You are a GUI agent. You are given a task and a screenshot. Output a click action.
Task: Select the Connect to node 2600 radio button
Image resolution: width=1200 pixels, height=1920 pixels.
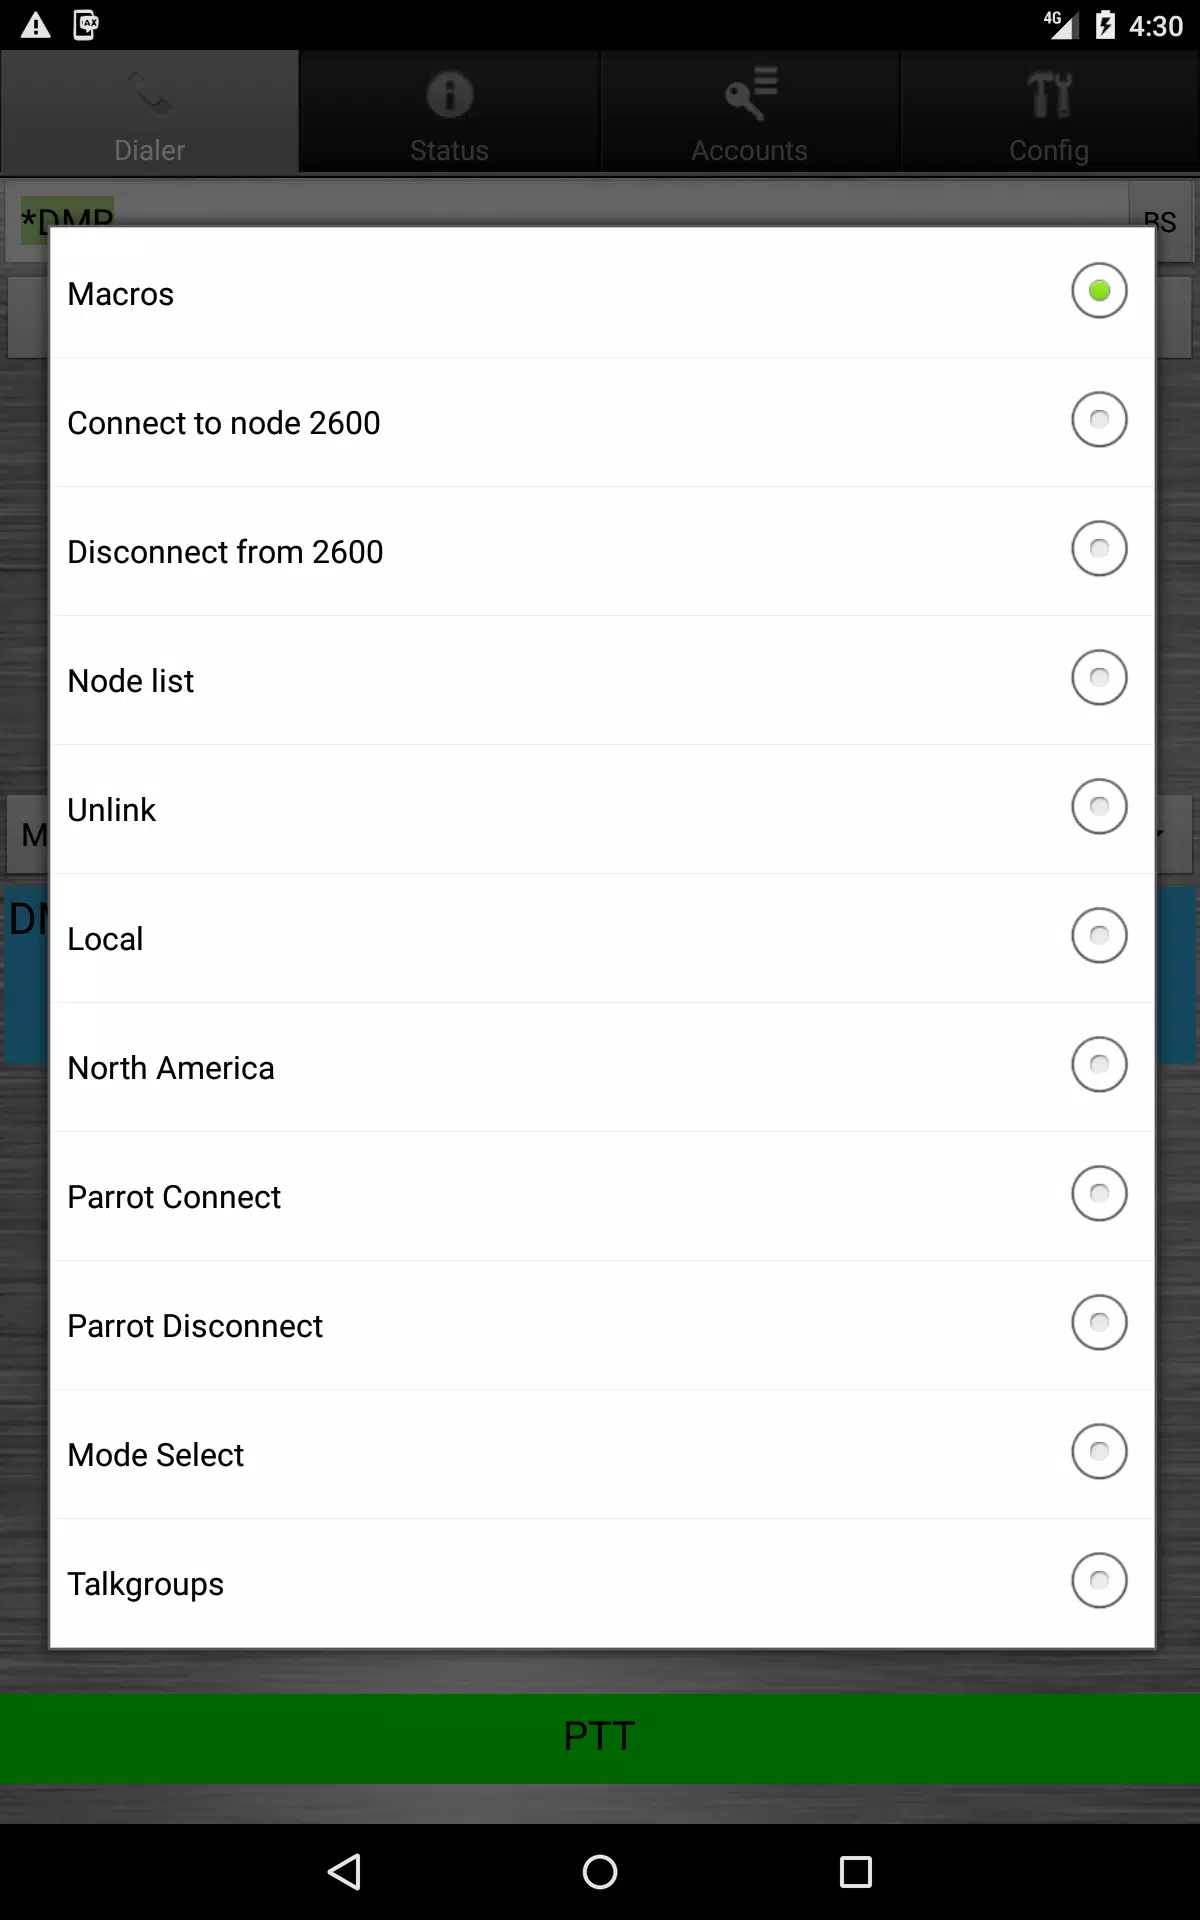pyautogui.click(x=1099, y=420)
